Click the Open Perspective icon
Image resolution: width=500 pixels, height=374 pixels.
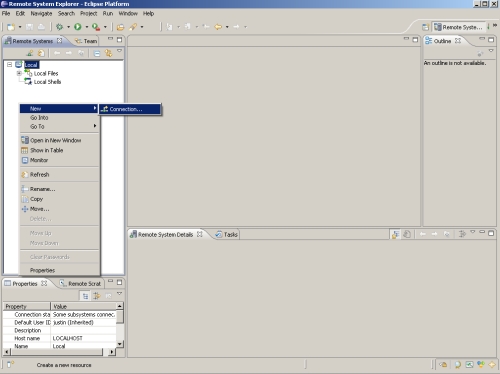click(425, 27)
